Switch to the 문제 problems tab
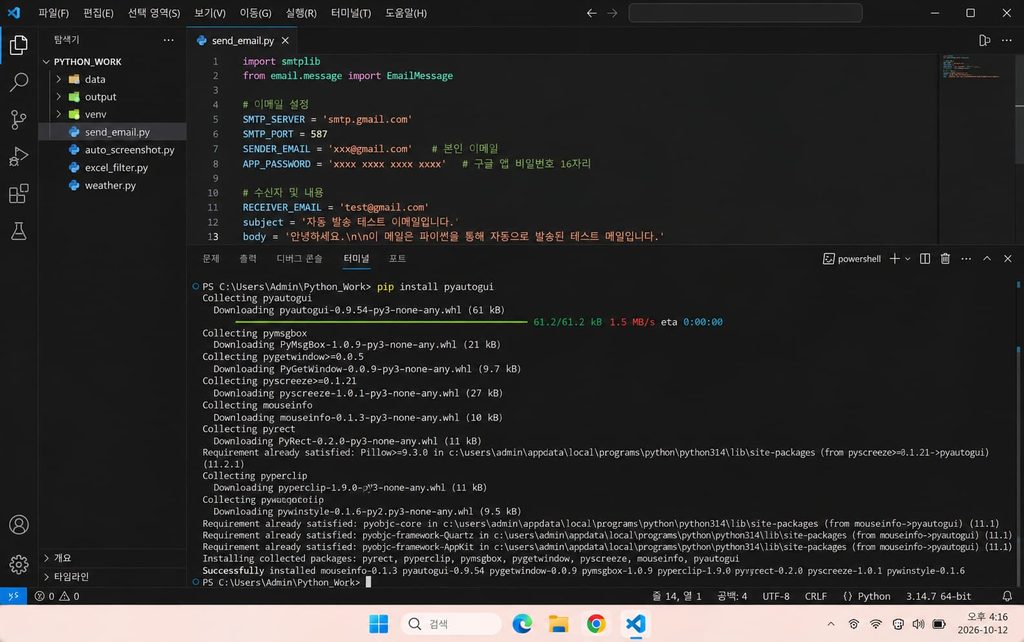The height and width of the screenshot is (642, 1024). tap(211, 259)
